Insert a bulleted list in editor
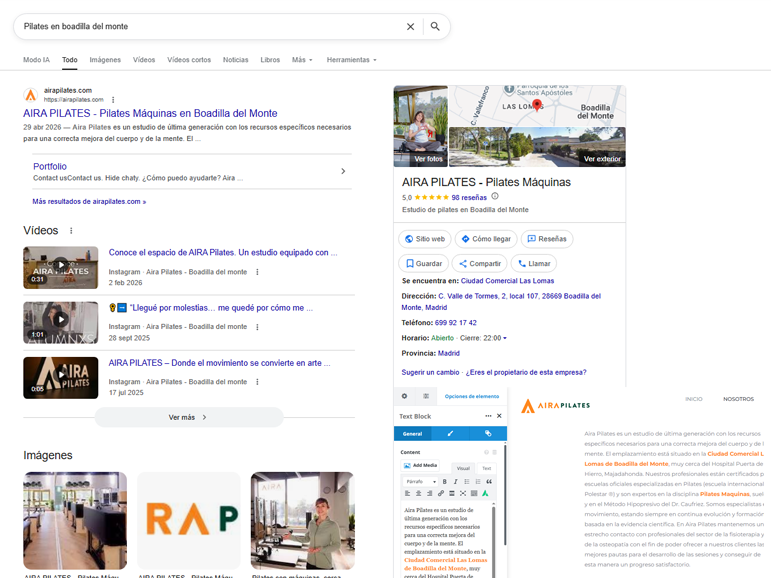Image resolution: width=771 pixels, height=578 pixels. (x=467, y=482)
